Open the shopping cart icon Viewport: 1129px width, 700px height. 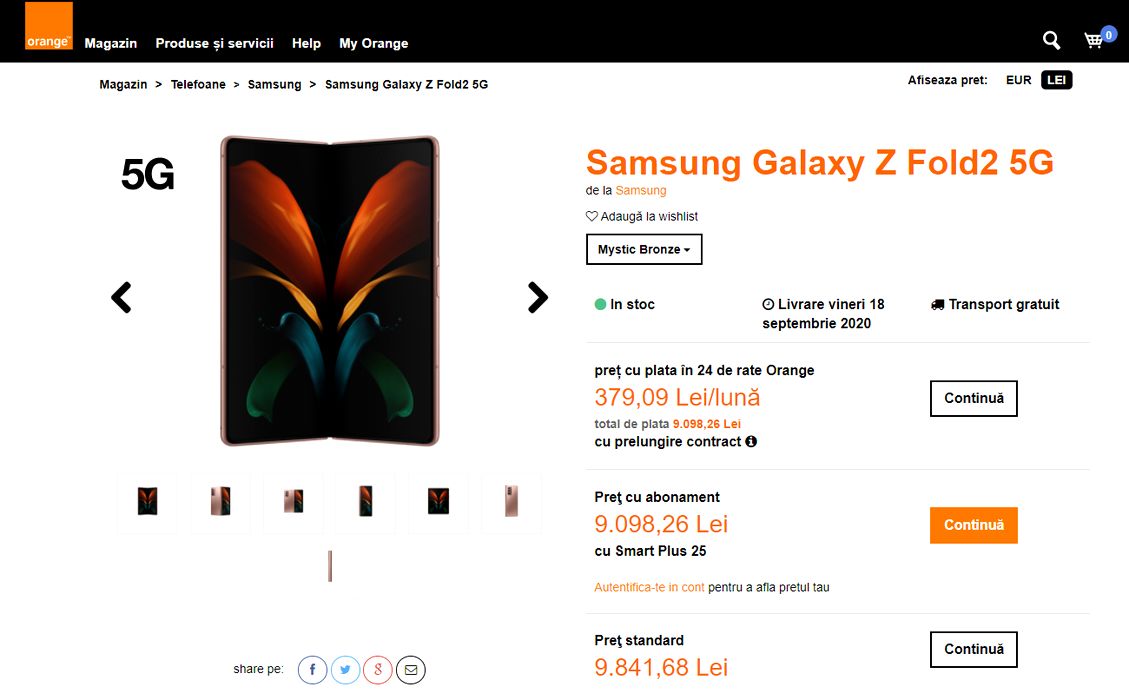pyautogui.click(x=1095, y=40)
